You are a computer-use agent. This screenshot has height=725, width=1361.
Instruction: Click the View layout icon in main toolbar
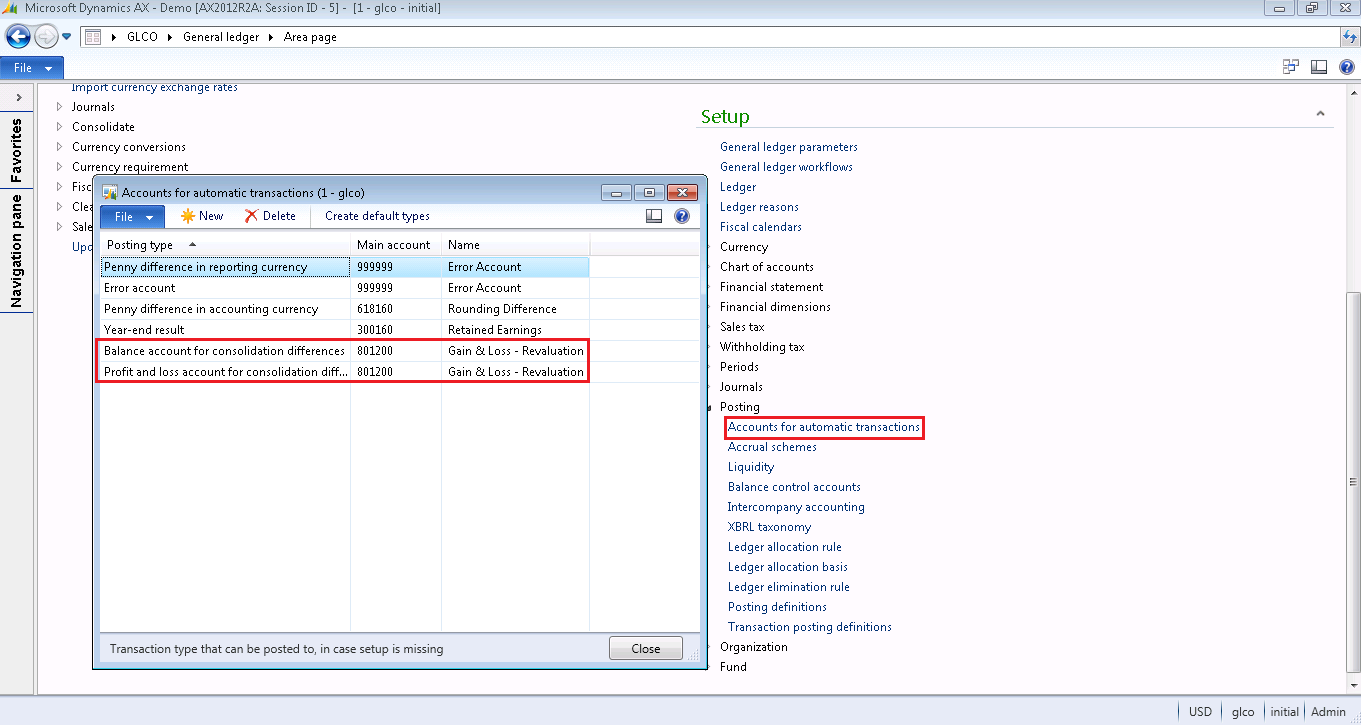point(1319,67)
